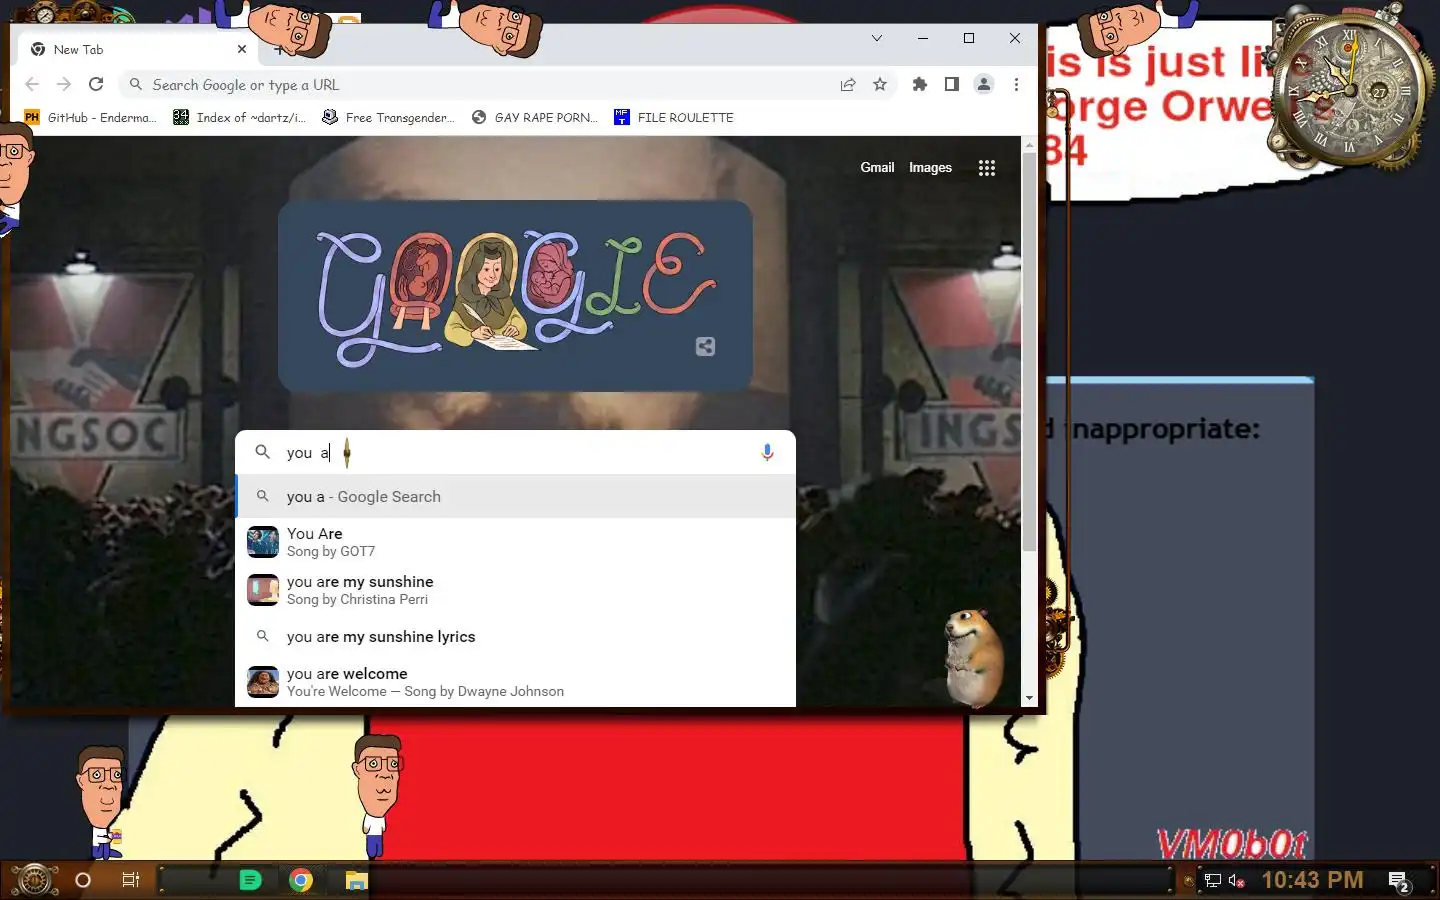Select 'you are welcome' Dwayne Johnson suggestion
This screenshot has width=1440, height=900.
point(516,682)
